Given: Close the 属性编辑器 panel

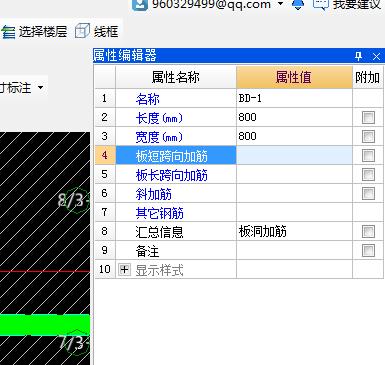Looking at the screenshot, I should pos(376,56).
